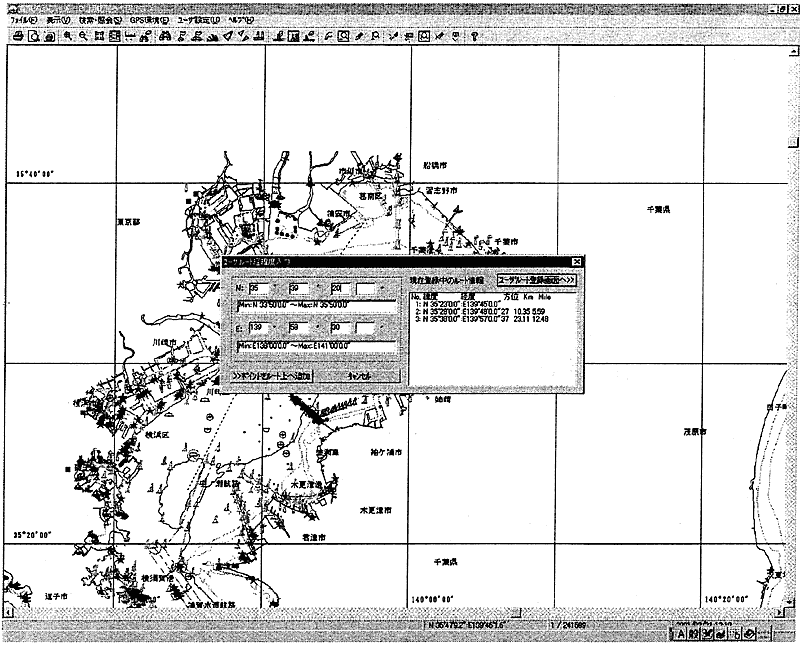Close the latitude/longitude input dialog
Image resolution: width=800 pixels, height=647 pixels.
click(577, 262)
